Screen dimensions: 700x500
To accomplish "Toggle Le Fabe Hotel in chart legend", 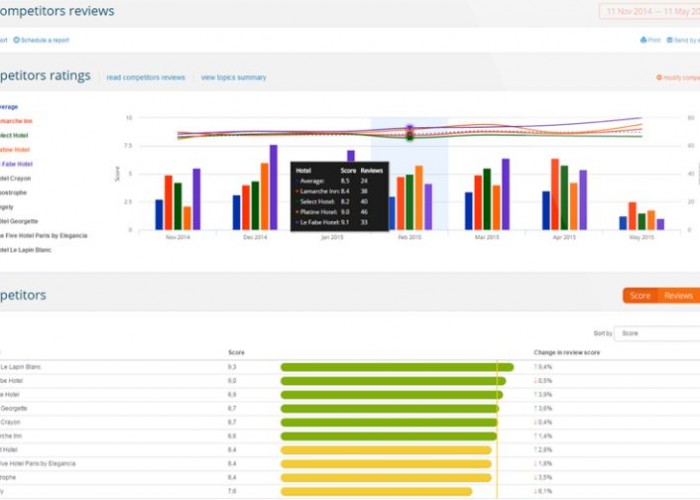I will click(16, 164).
